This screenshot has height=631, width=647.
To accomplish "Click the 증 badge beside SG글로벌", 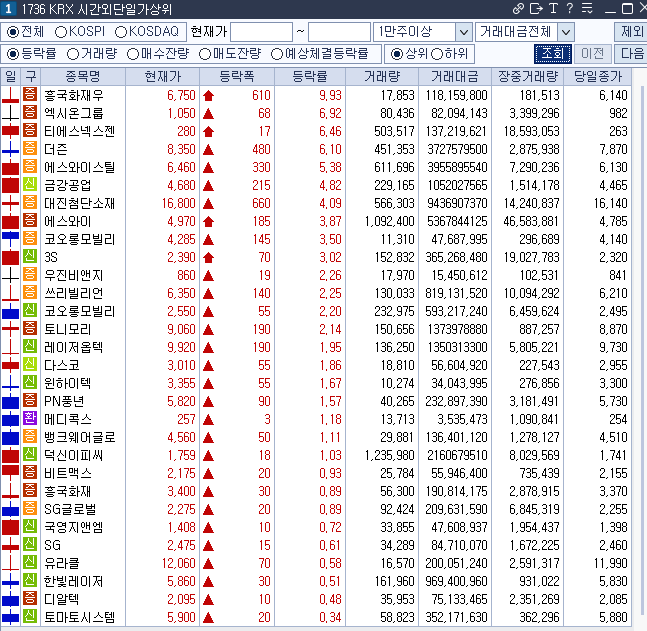I will click(30, 508).
